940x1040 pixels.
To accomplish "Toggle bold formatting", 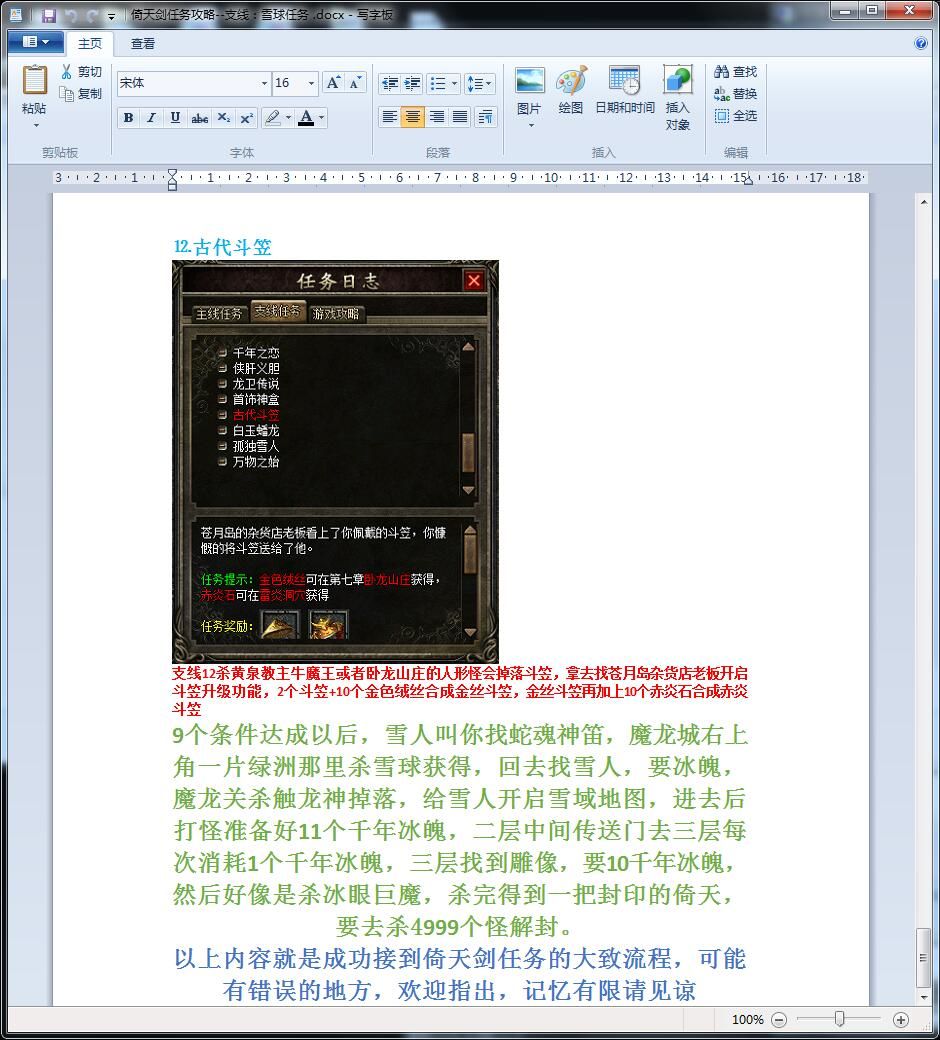I will (x=128, y=118).
